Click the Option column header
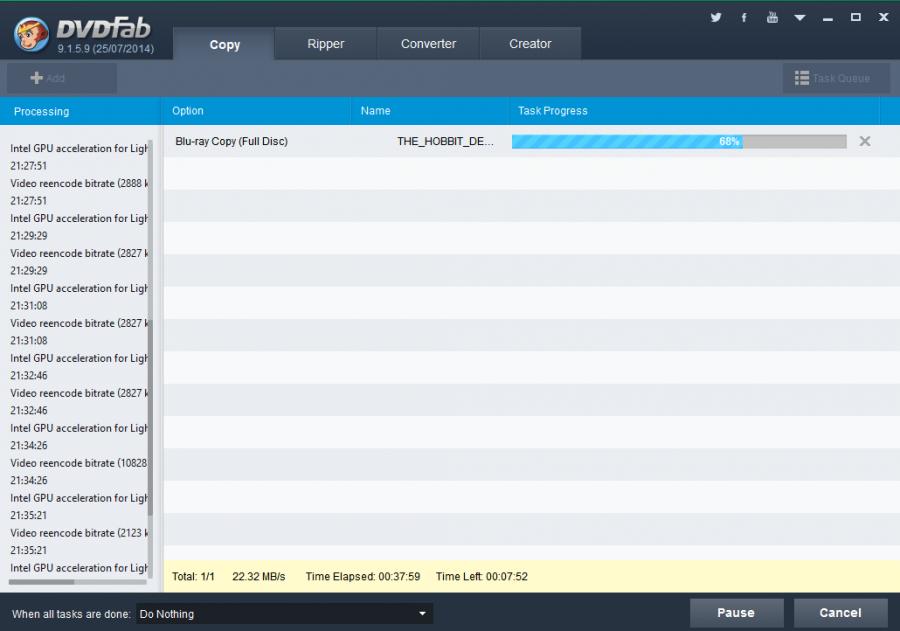Viewport: 900px width, 631px height. pyautogui.click(x=255, y=111)
